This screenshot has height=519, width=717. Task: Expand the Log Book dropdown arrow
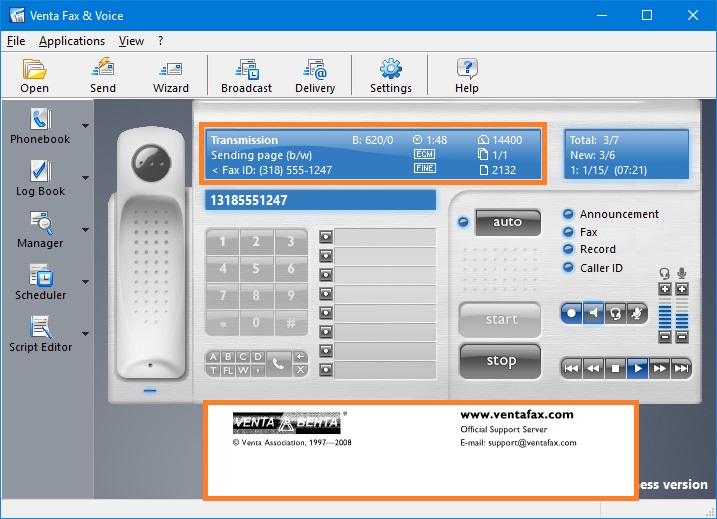pos(86,178)
